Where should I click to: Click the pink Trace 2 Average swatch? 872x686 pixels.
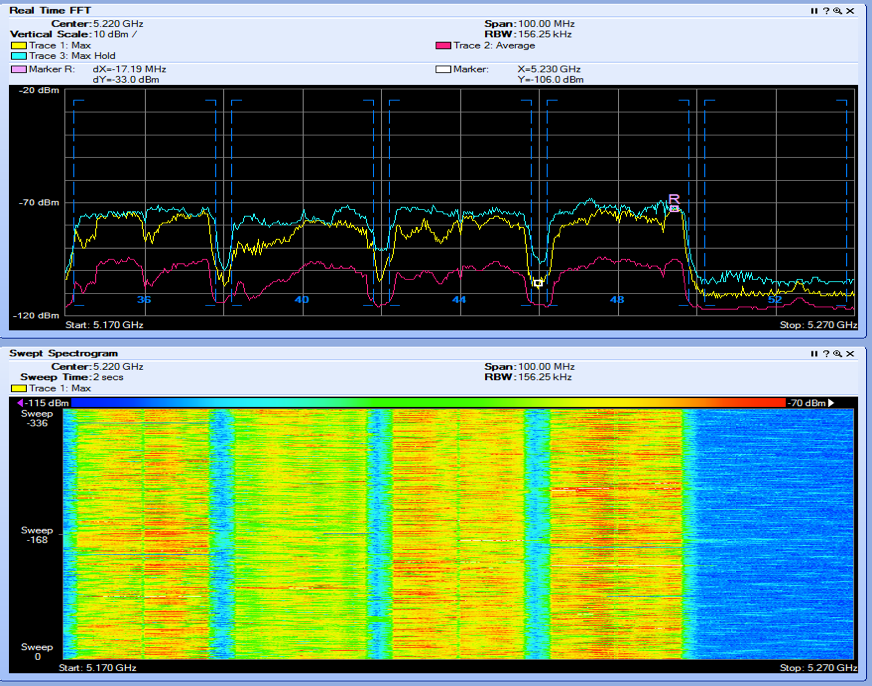coord(443,46)
